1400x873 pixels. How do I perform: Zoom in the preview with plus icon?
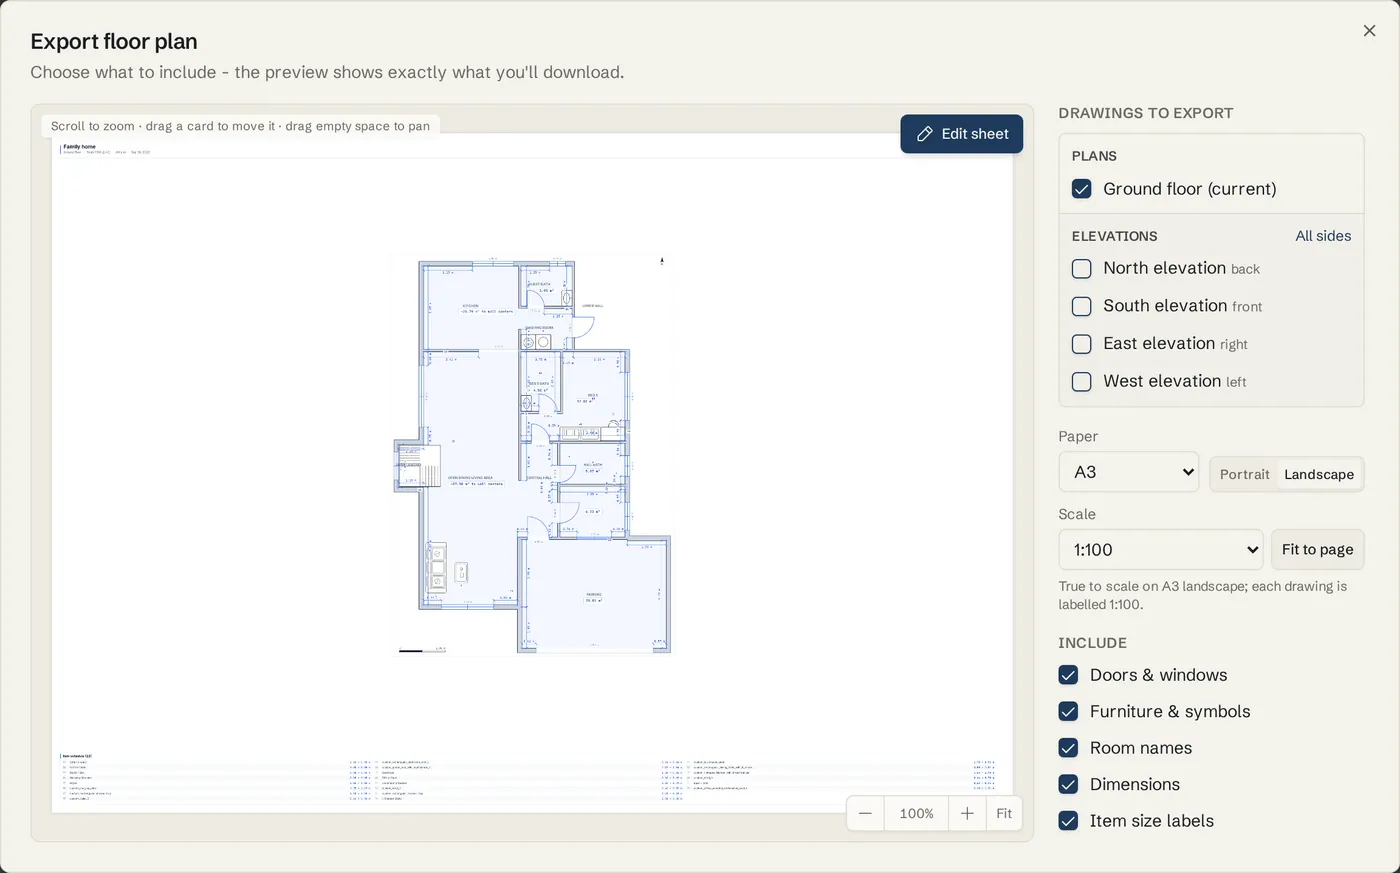(967, 814)
